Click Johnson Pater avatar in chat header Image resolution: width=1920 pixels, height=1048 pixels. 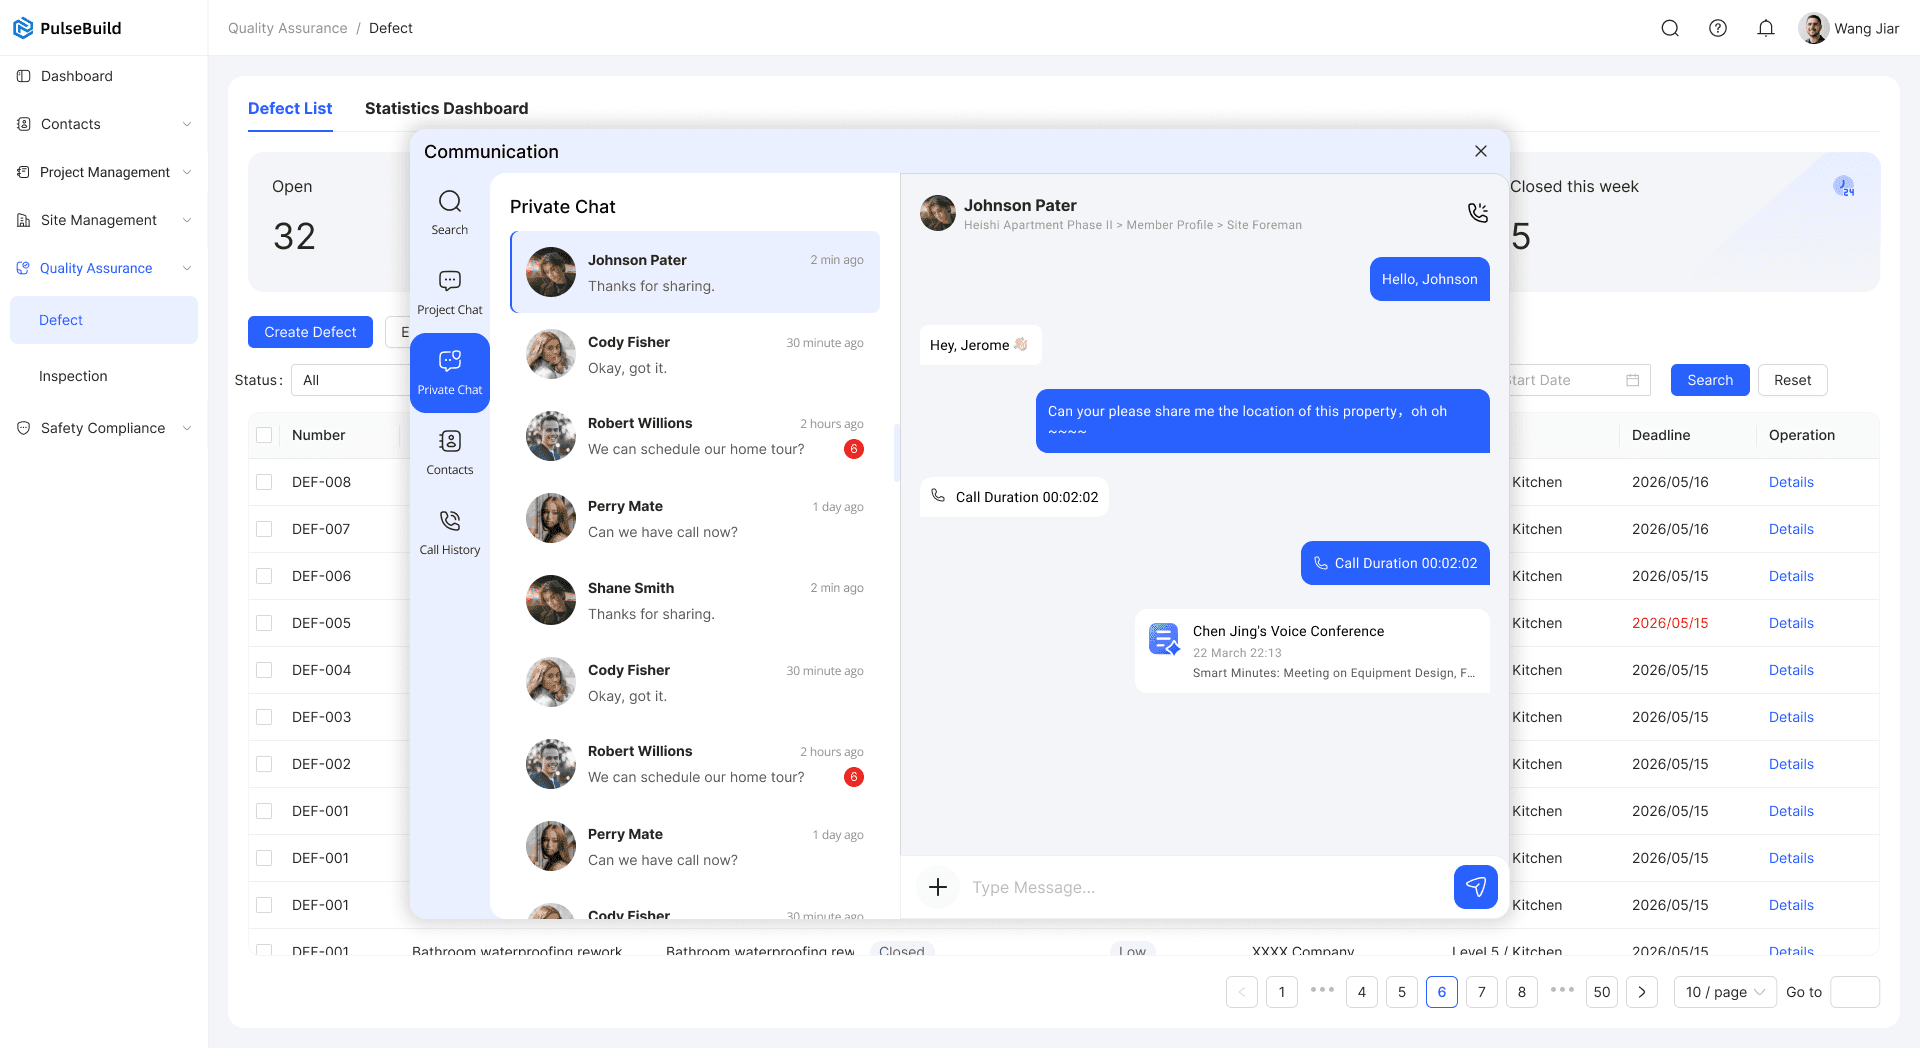(x=938, y=213)
